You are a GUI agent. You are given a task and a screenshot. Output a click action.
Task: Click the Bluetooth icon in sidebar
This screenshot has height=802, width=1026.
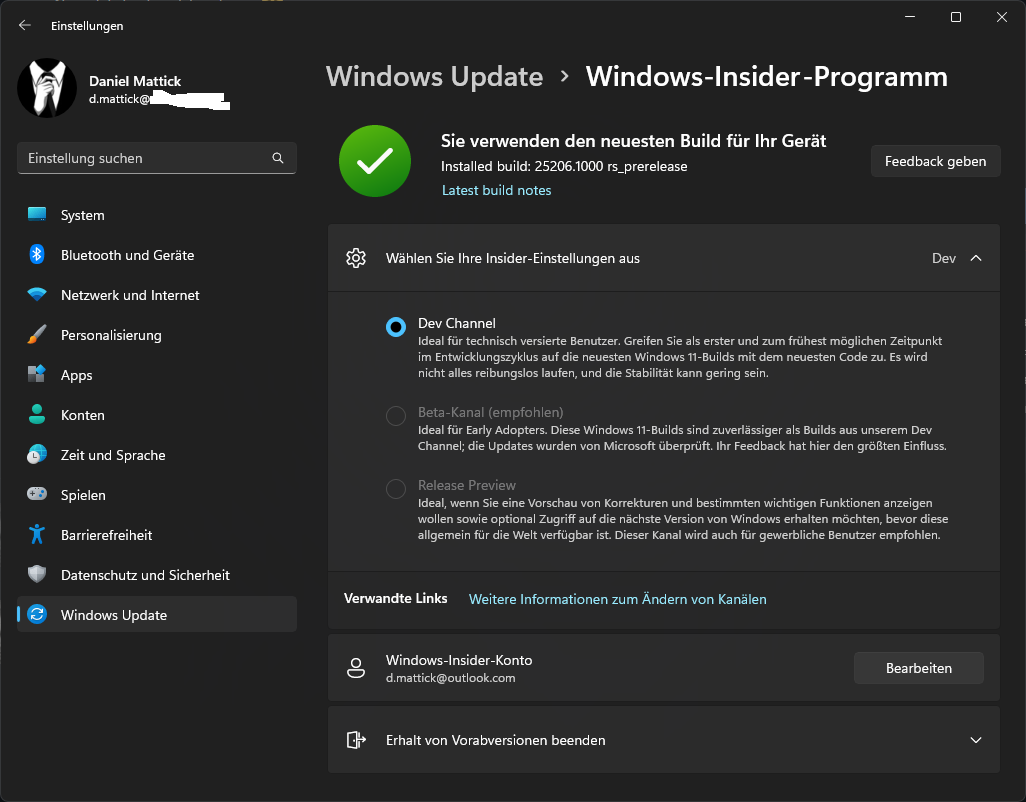(x=37, y=254)
